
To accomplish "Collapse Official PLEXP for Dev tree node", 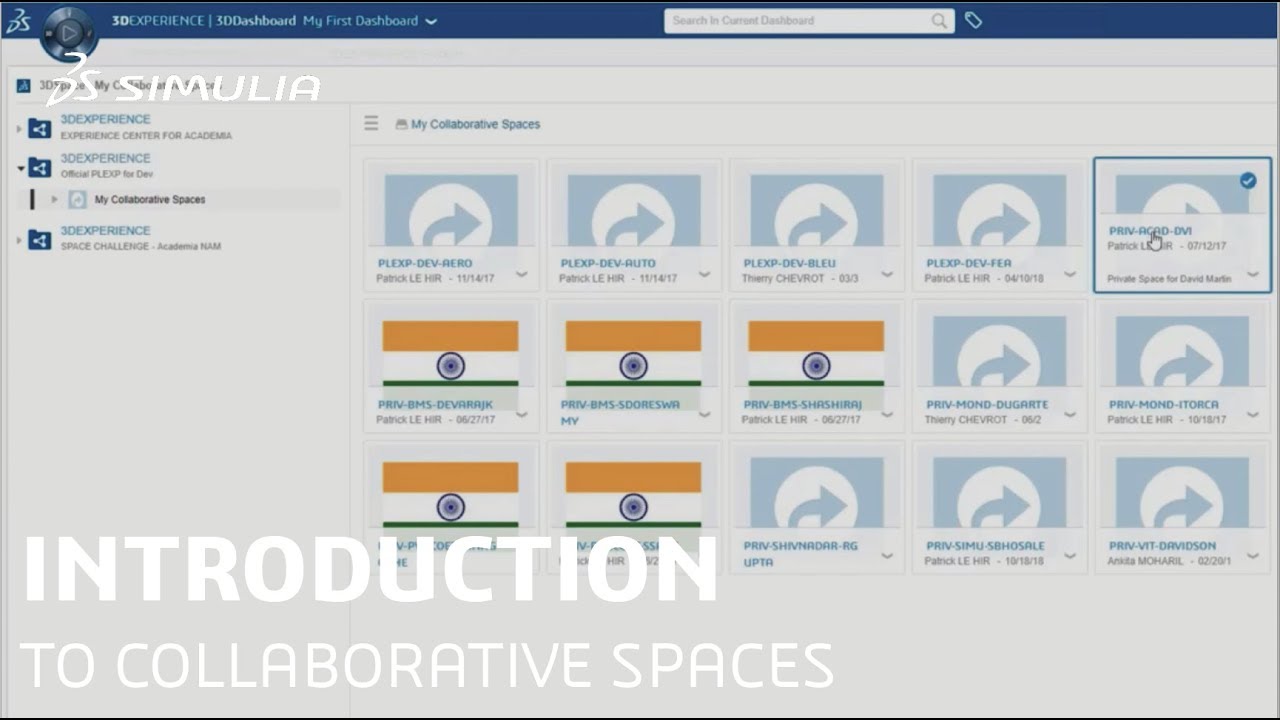I will pyautogui.click(x=20, y=168).
